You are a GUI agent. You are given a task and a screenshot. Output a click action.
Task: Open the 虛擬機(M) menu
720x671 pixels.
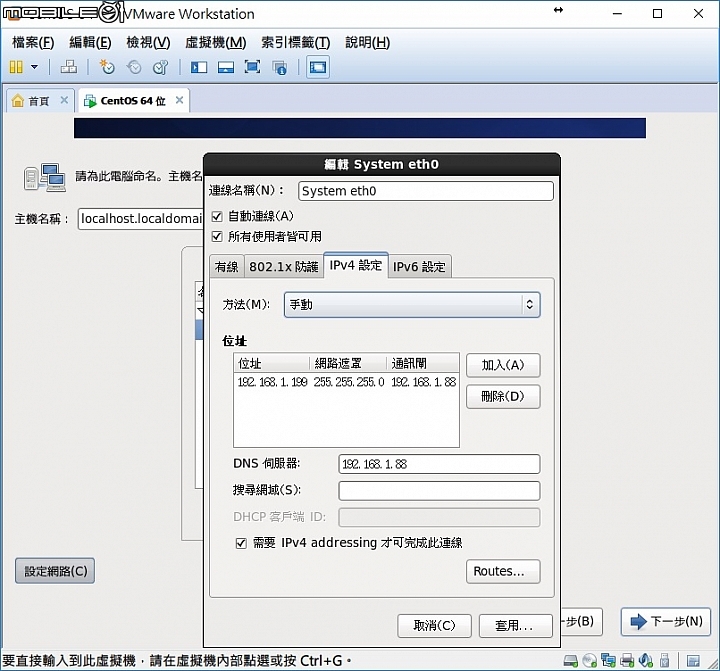click(216, 43)
